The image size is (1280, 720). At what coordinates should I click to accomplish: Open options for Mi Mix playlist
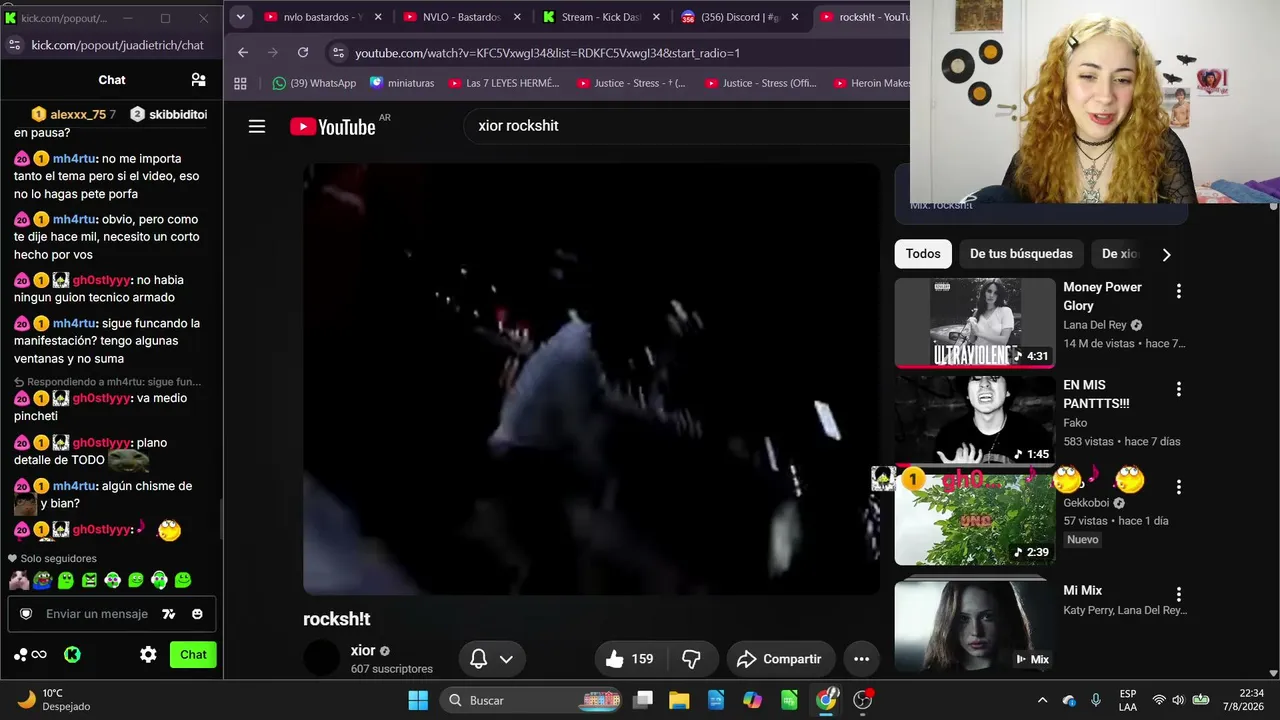coord(1178,594)
